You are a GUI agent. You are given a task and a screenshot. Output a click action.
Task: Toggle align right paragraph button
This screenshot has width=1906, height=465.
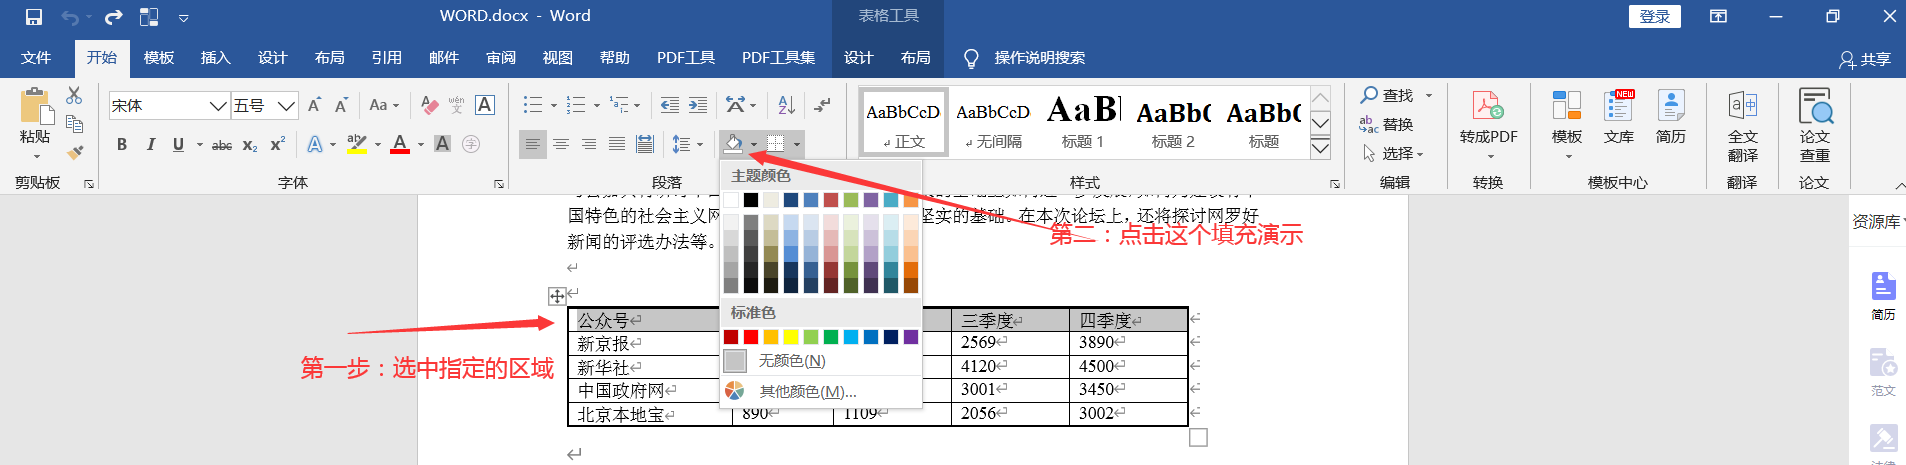[x=589, y=144]
